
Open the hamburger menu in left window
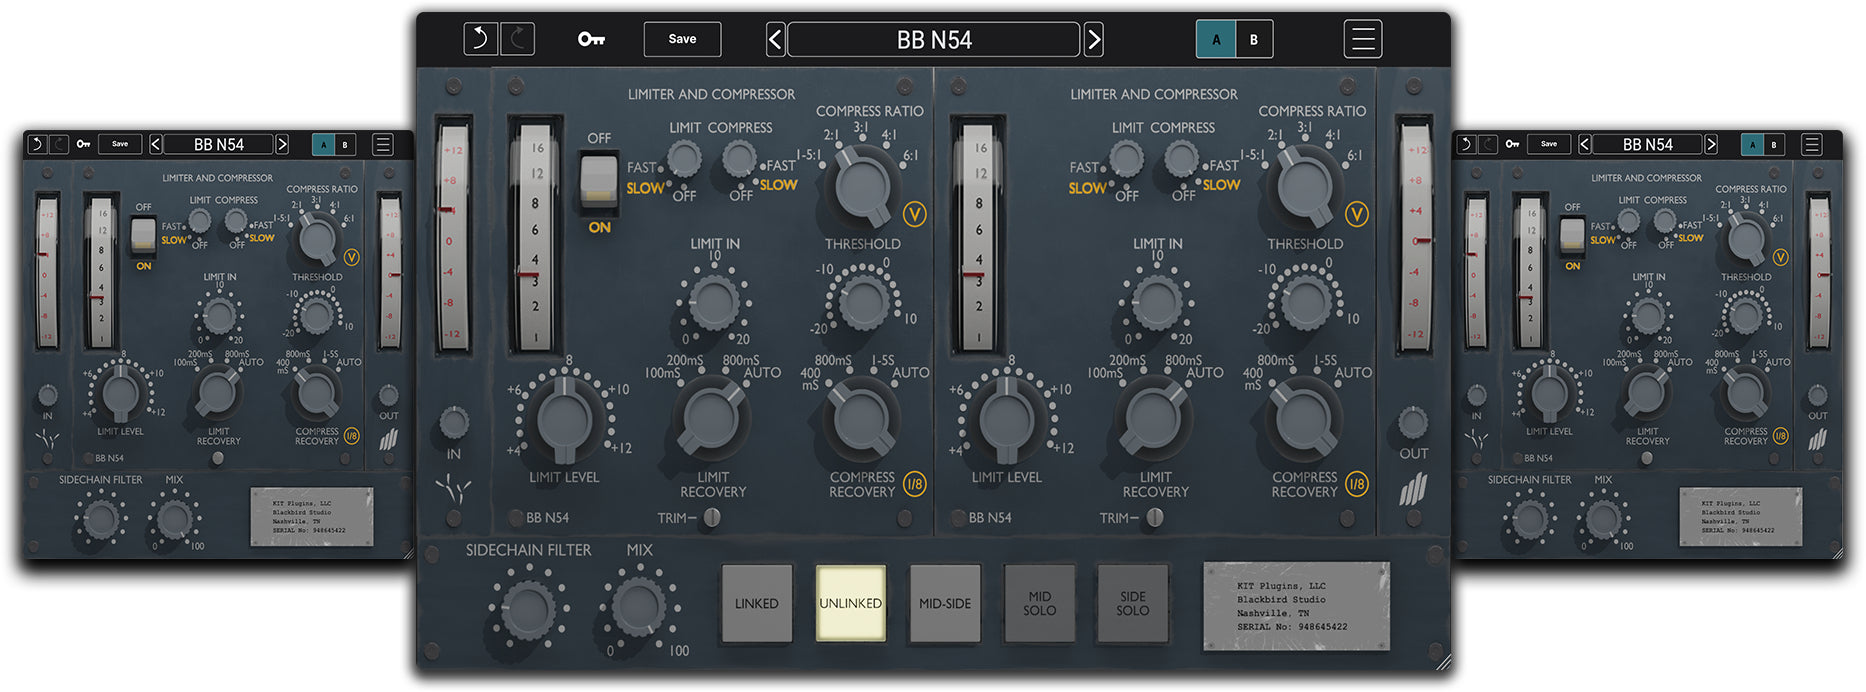pos(382,144)
